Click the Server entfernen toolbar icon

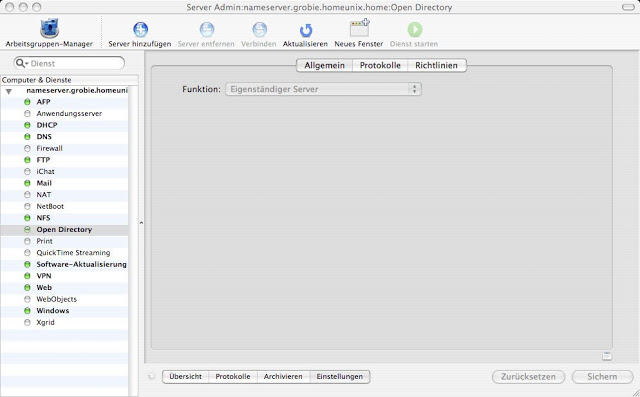(207, 29)
